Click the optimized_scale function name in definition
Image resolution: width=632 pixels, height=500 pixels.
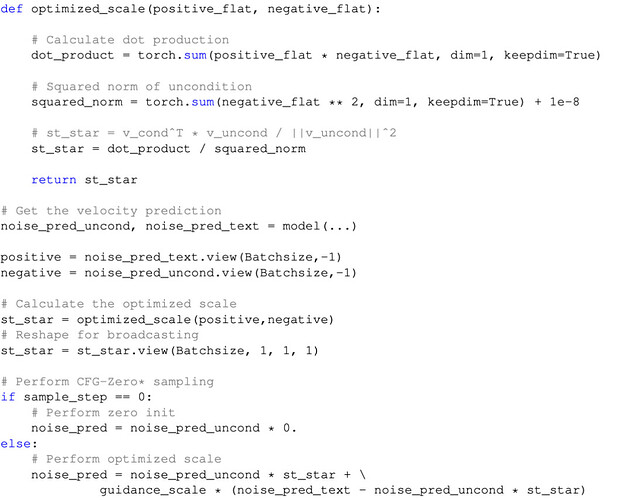88,9
